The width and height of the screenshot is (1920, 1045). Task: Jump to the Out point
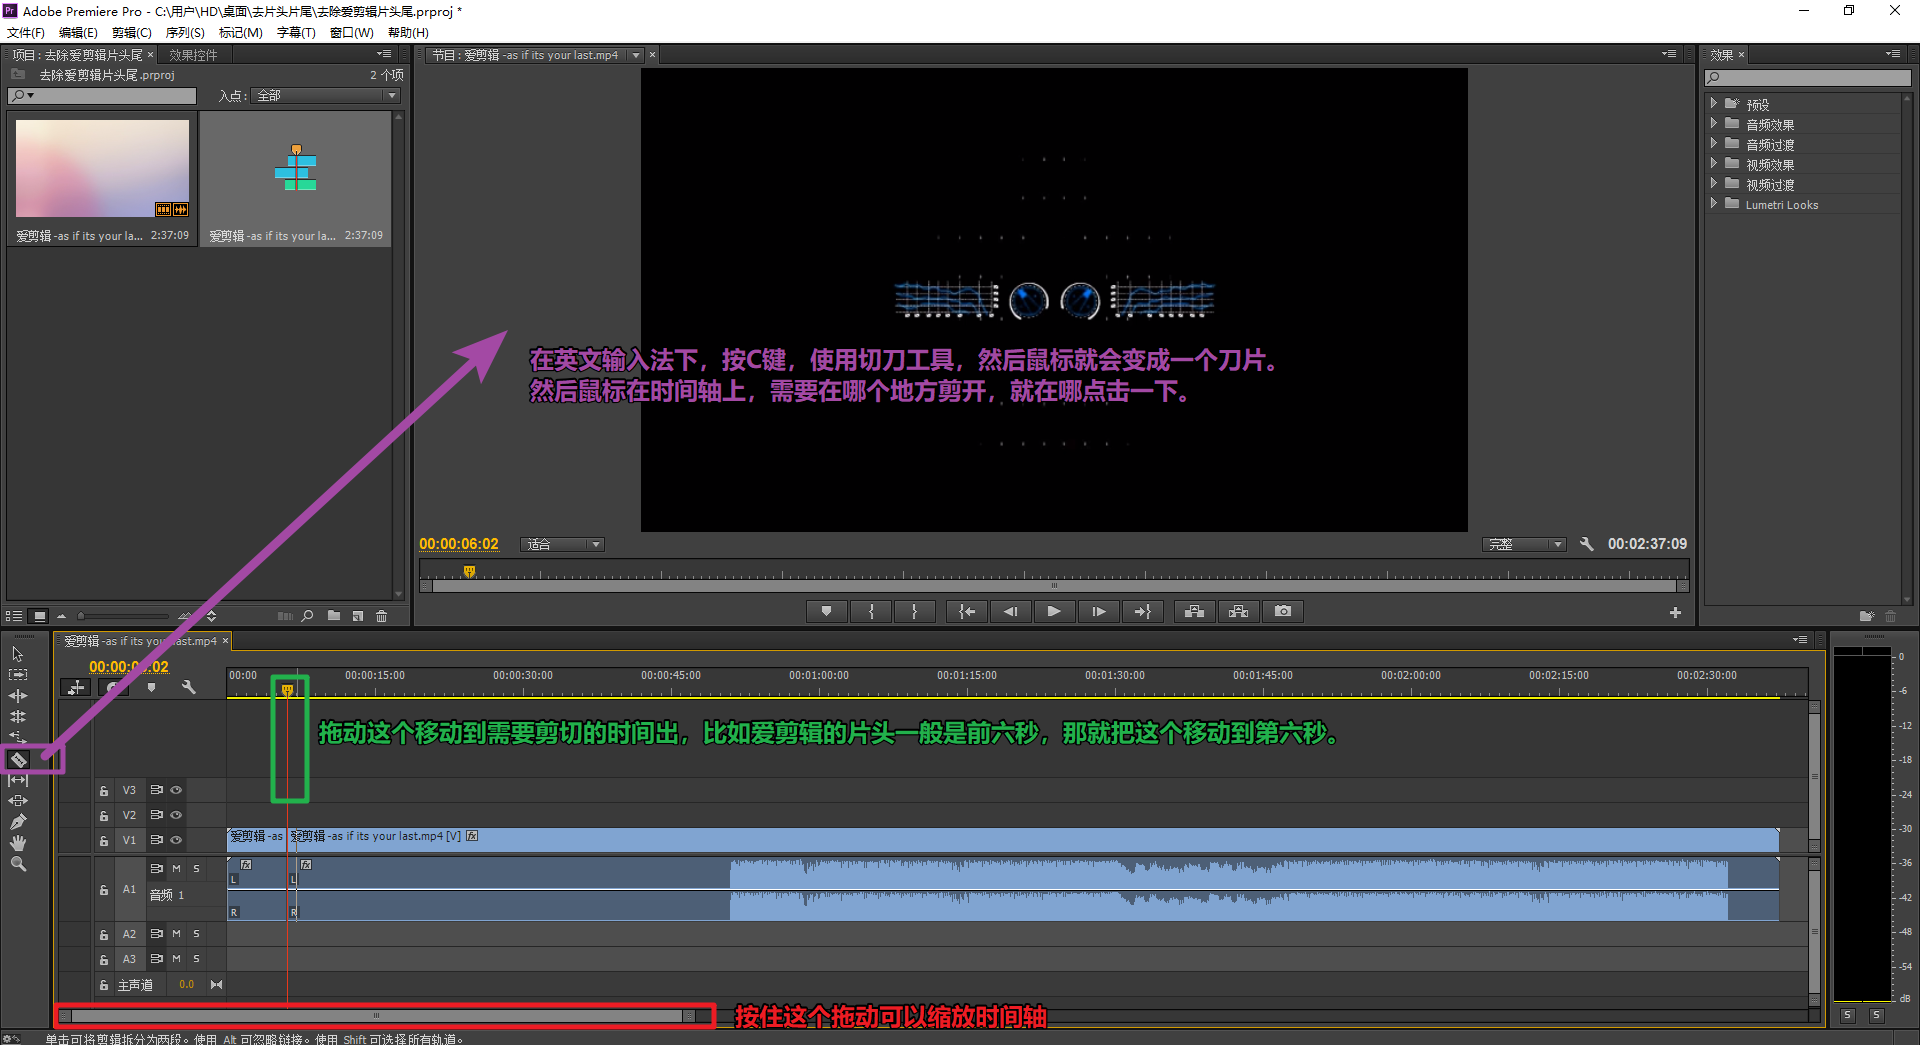coord(1142,611)
